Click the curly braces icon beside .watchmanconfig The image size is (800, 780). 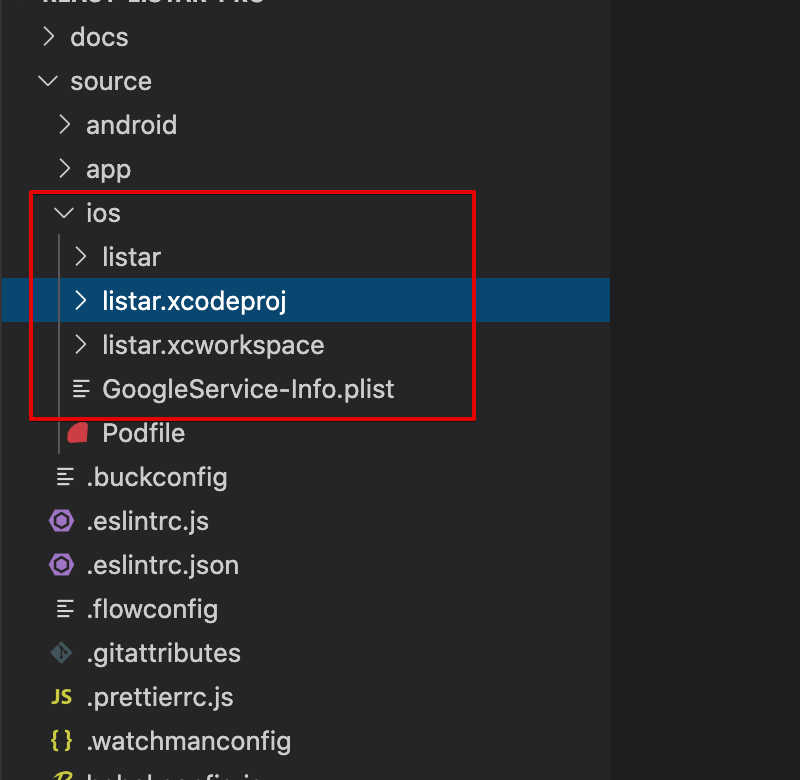[x=62, y=741]
